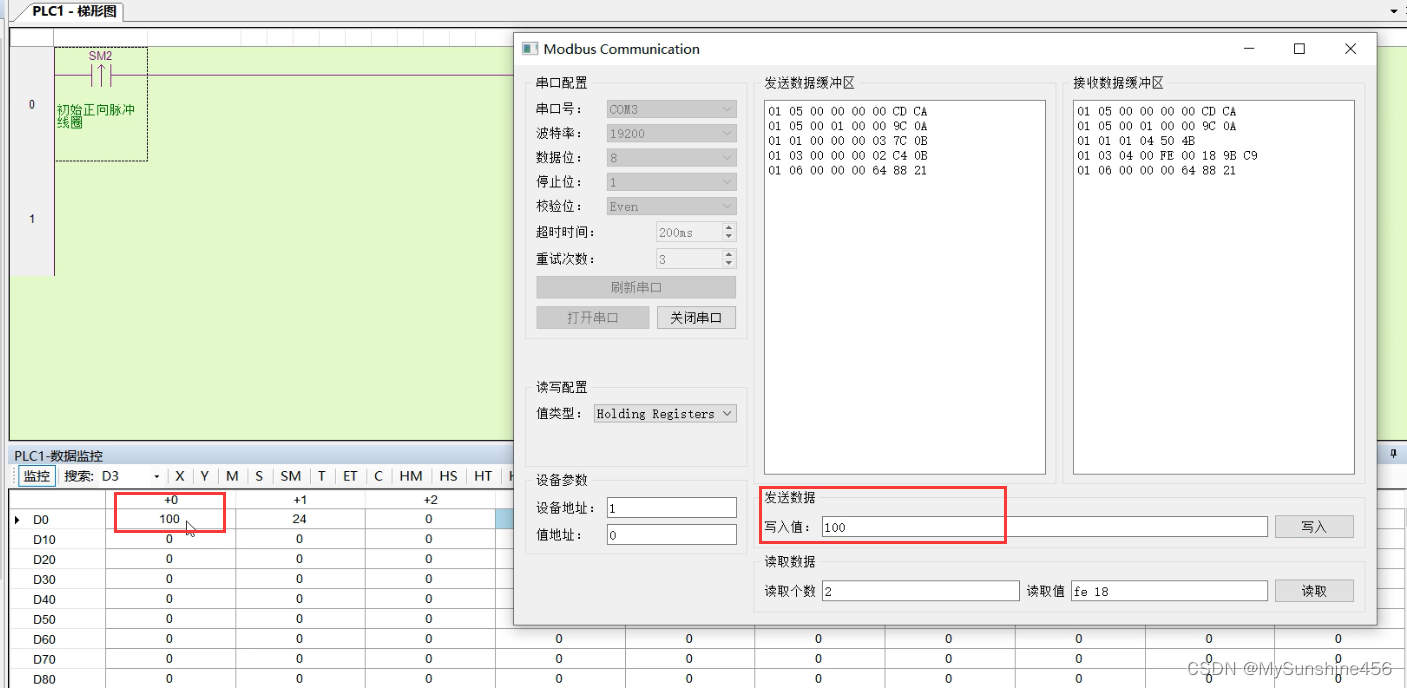Viewport: 1407px width, 688px height.
Task: Select the D20 row header
Action: click(x=57, y=559)
